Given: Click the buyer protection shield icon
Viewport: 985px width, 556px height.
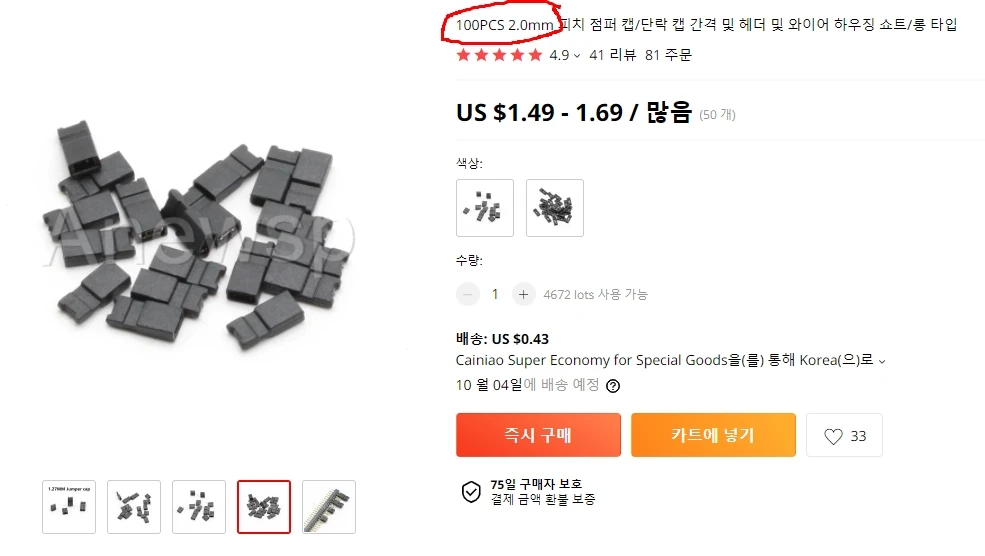Looking at the screenshot, I should (x=471, y=492).
